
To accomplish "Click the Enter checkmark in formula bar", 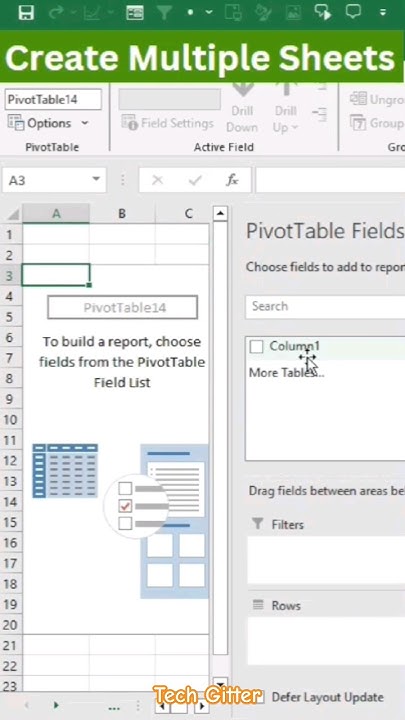I will pyautogui.click(x=195, y=180).
